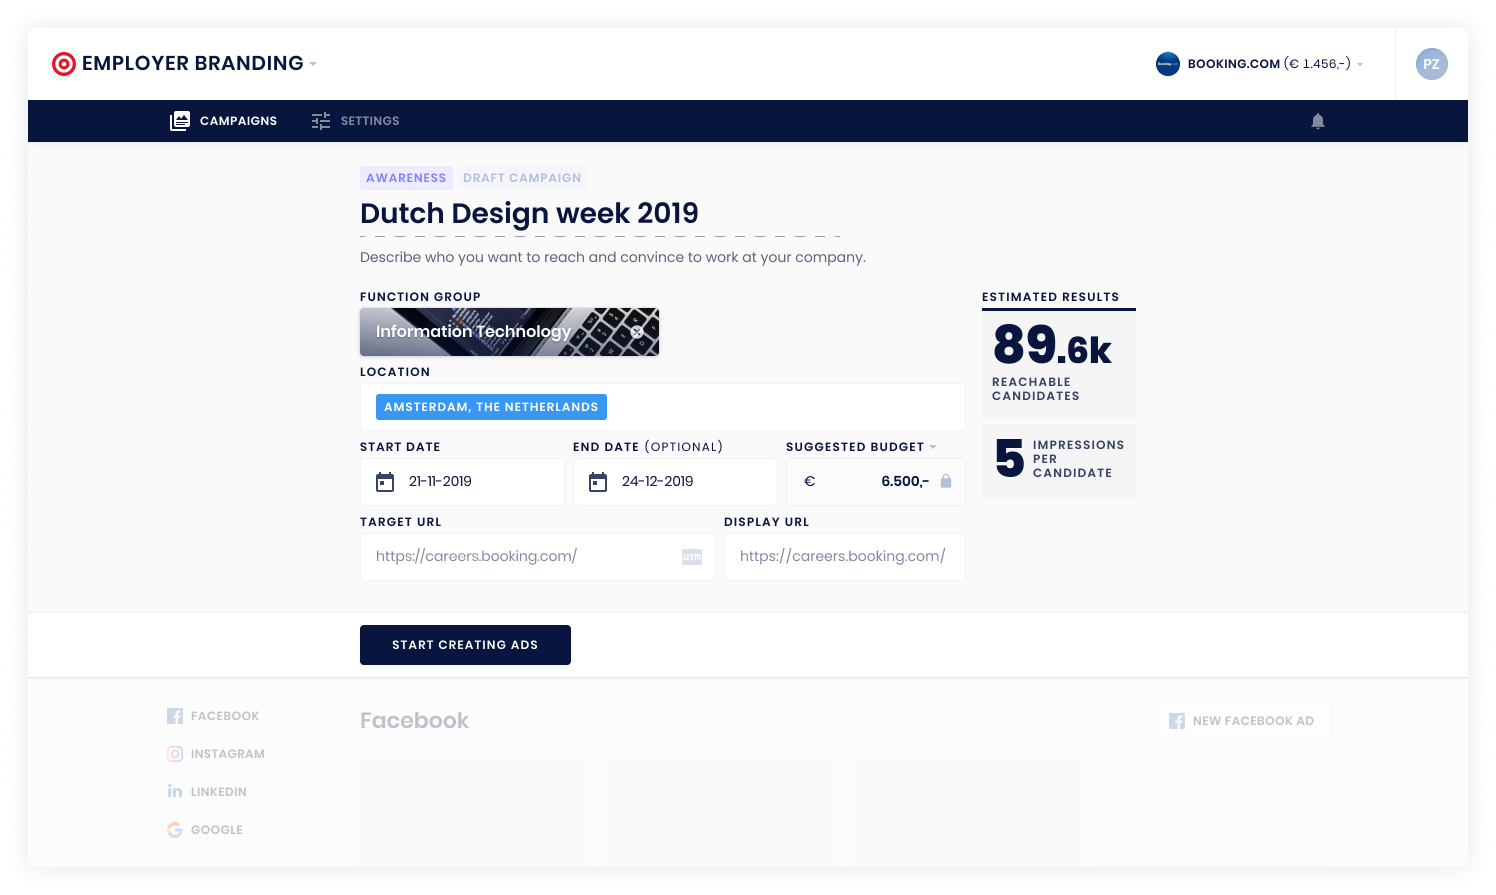Viewport: 1496px width, 895px height.
Task: Open the Employer Branding dropdown arrow
Action: (313, 64)
